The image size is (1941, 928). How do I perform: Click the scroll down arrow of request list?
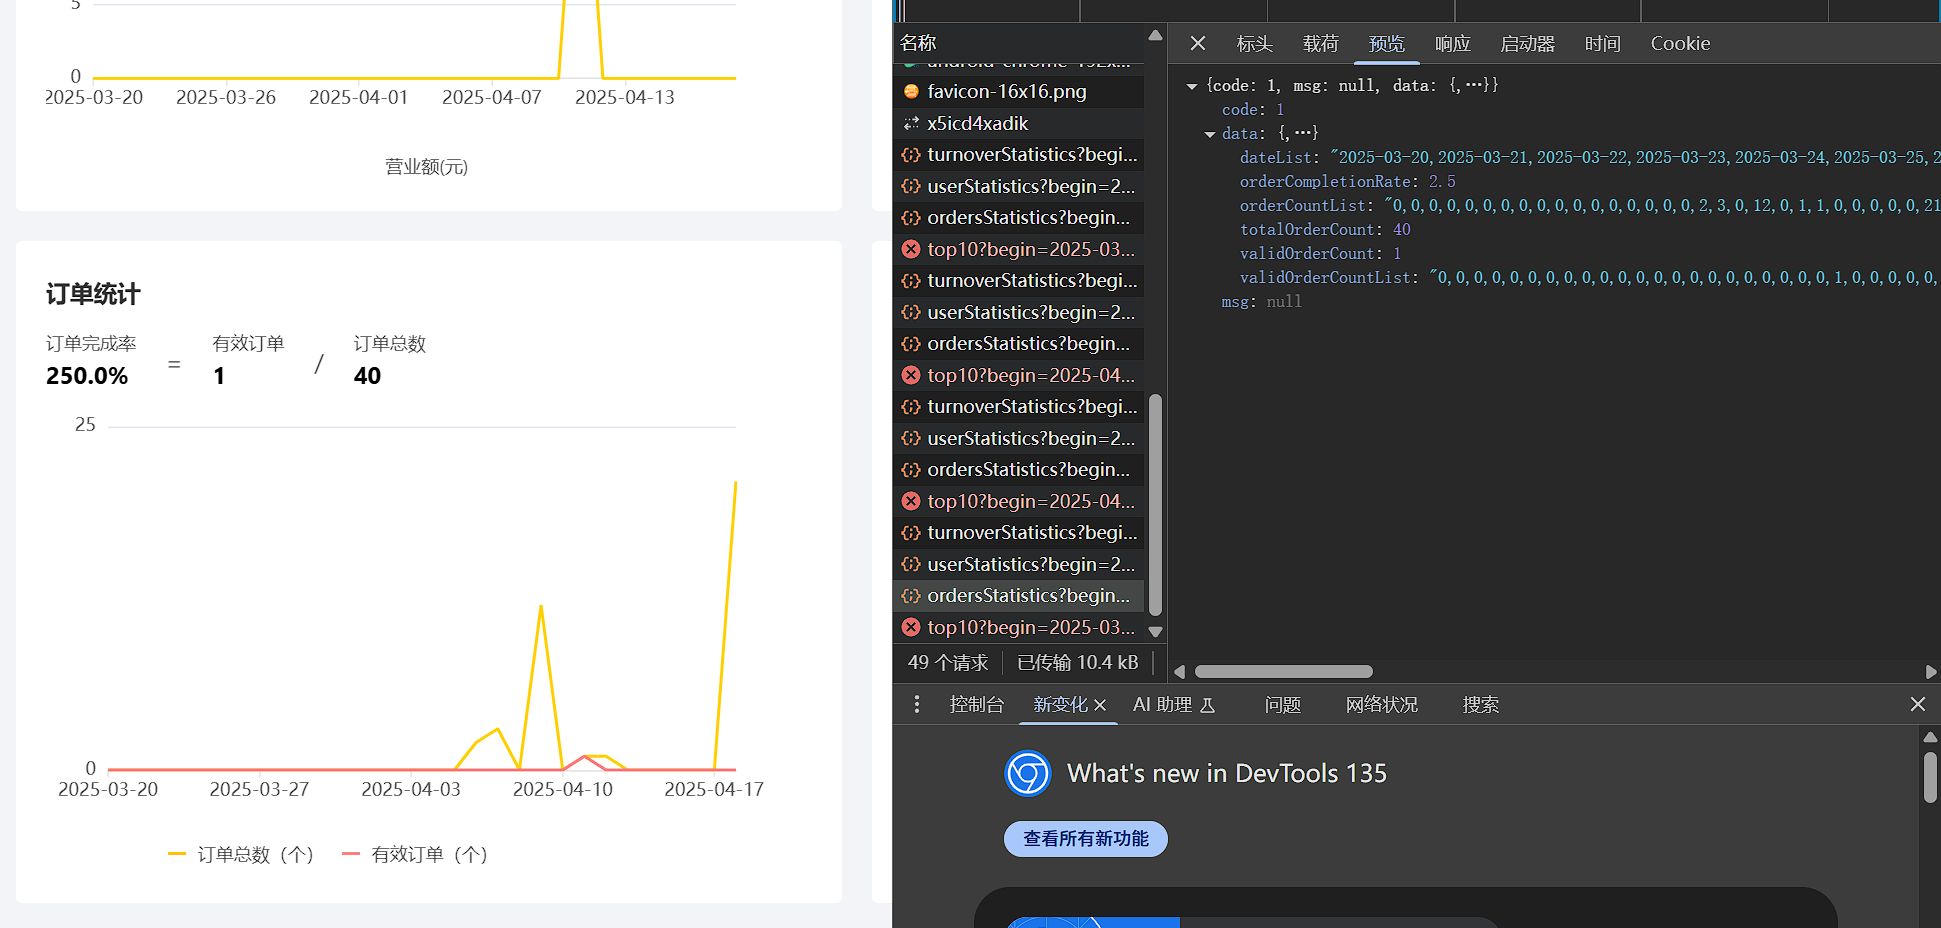[1155, 632]
